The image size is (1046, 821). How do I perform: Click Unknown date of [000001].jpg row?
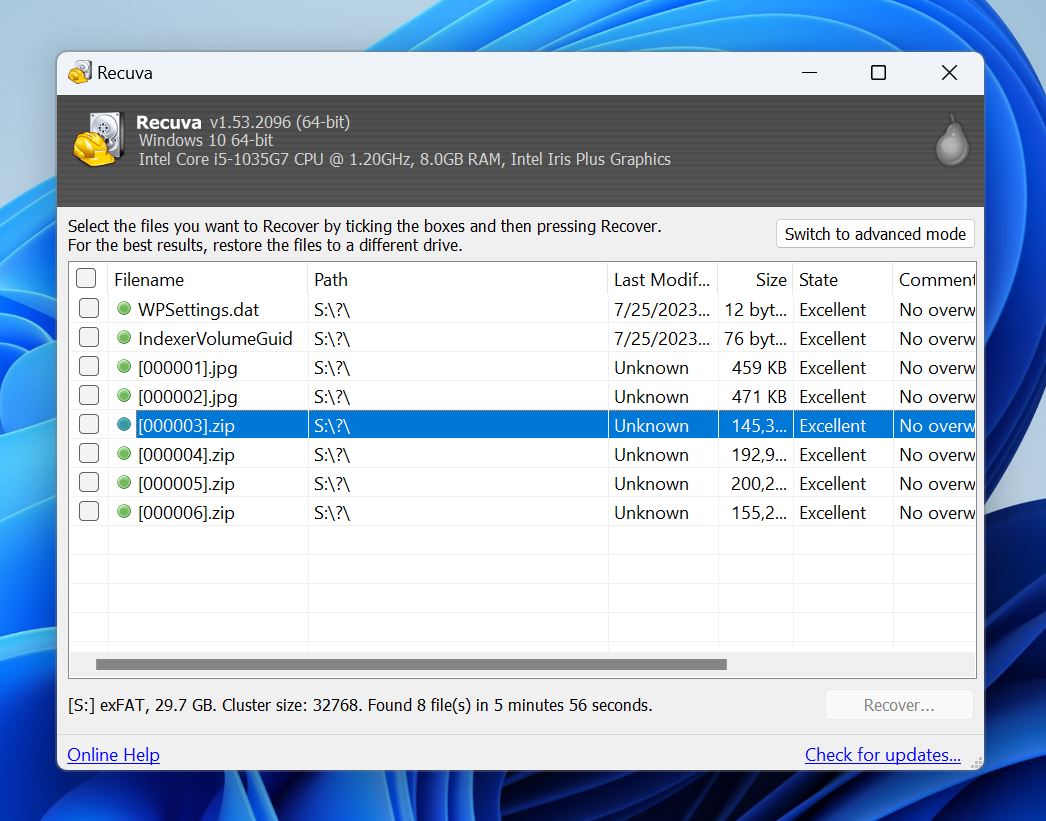(x=651, y=367)
